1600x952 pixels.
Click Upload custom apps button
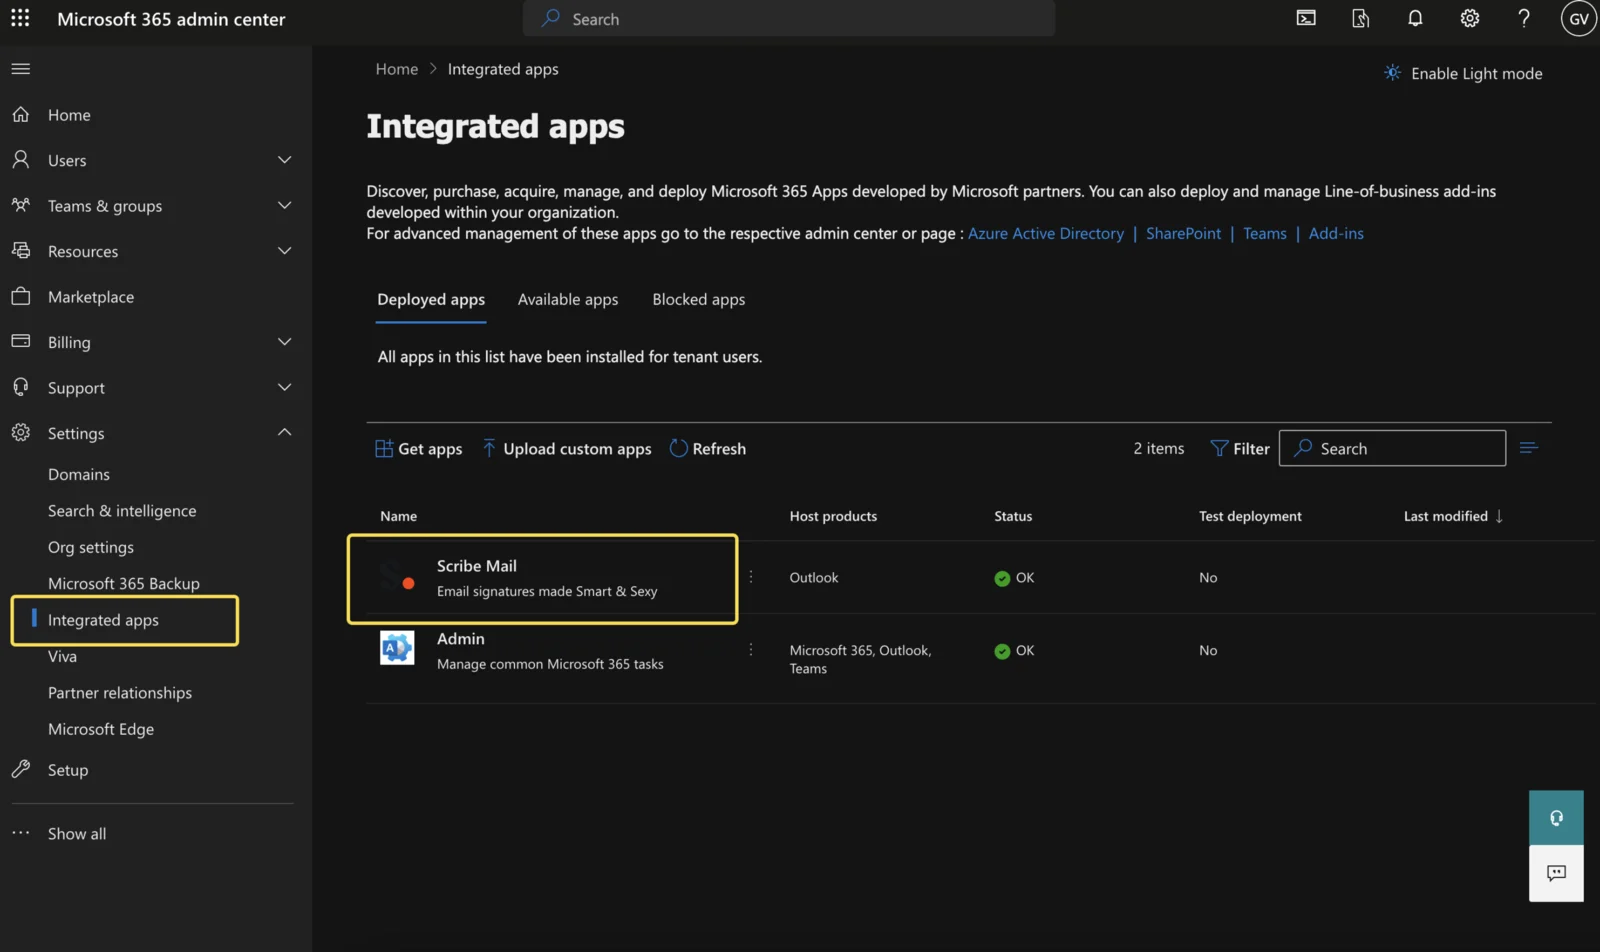[x=566, y=449]
